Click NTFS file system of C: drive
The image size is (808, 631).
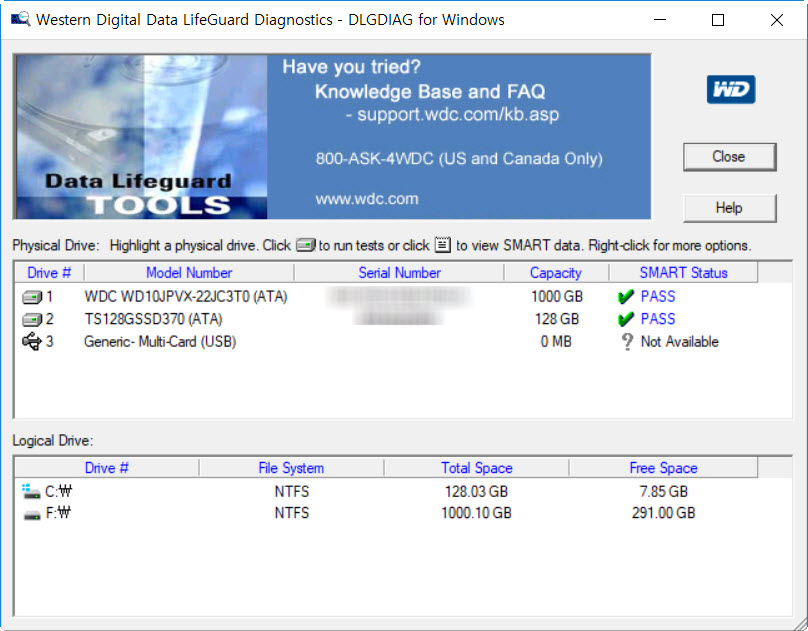pos(292,491)
